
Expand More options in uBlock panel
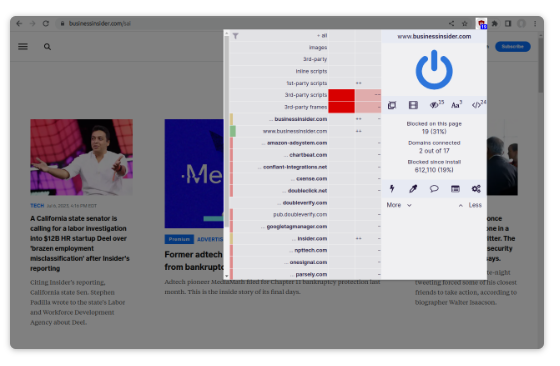pyautogui.click(x=399, y=205)
